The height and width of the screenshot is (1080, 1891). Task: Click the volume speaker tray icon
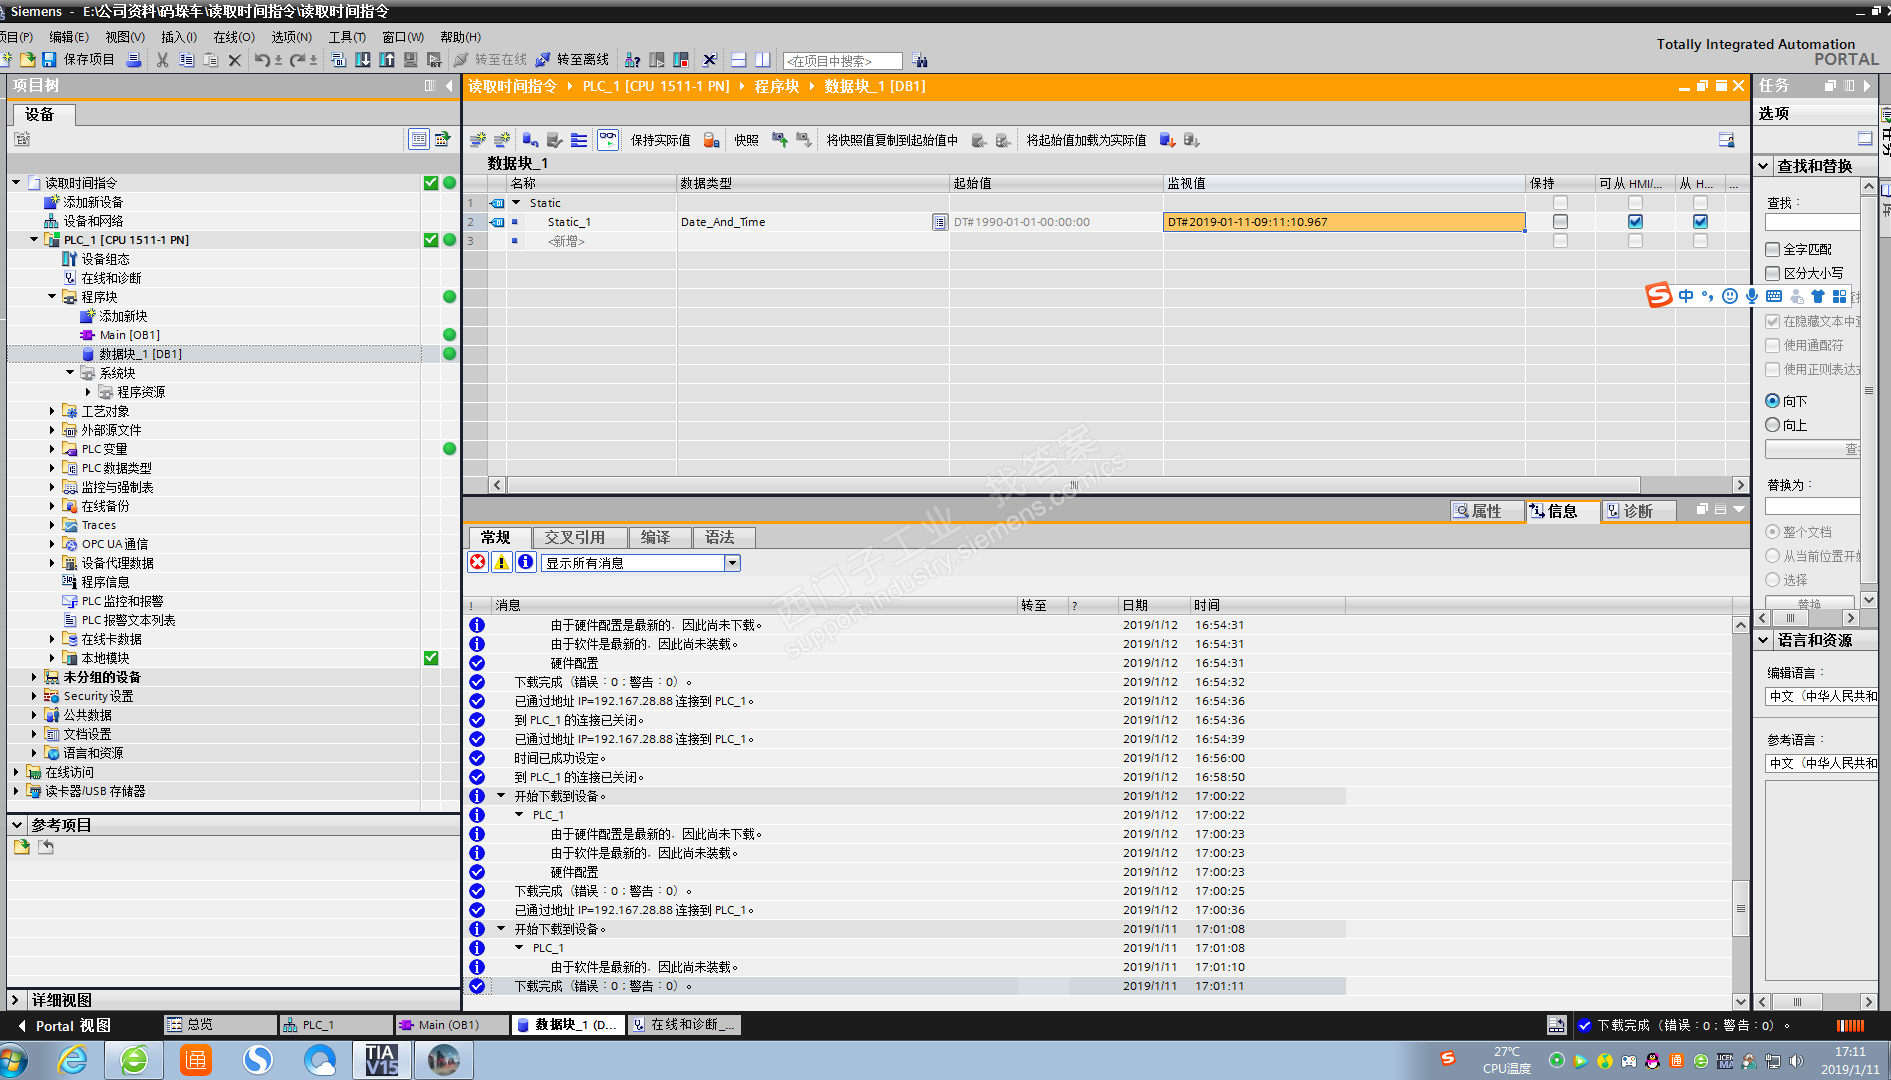point(1797,1061)
